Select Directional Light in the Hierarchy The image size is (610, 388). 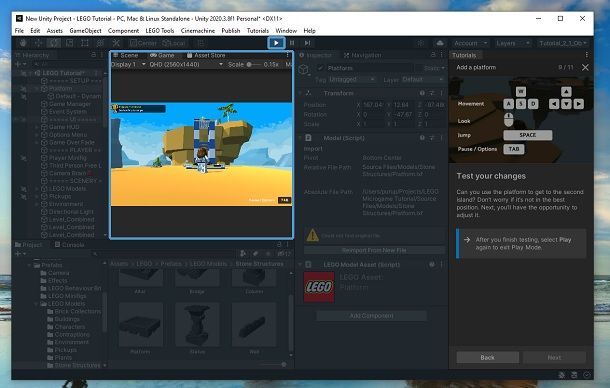pos(71,212)
